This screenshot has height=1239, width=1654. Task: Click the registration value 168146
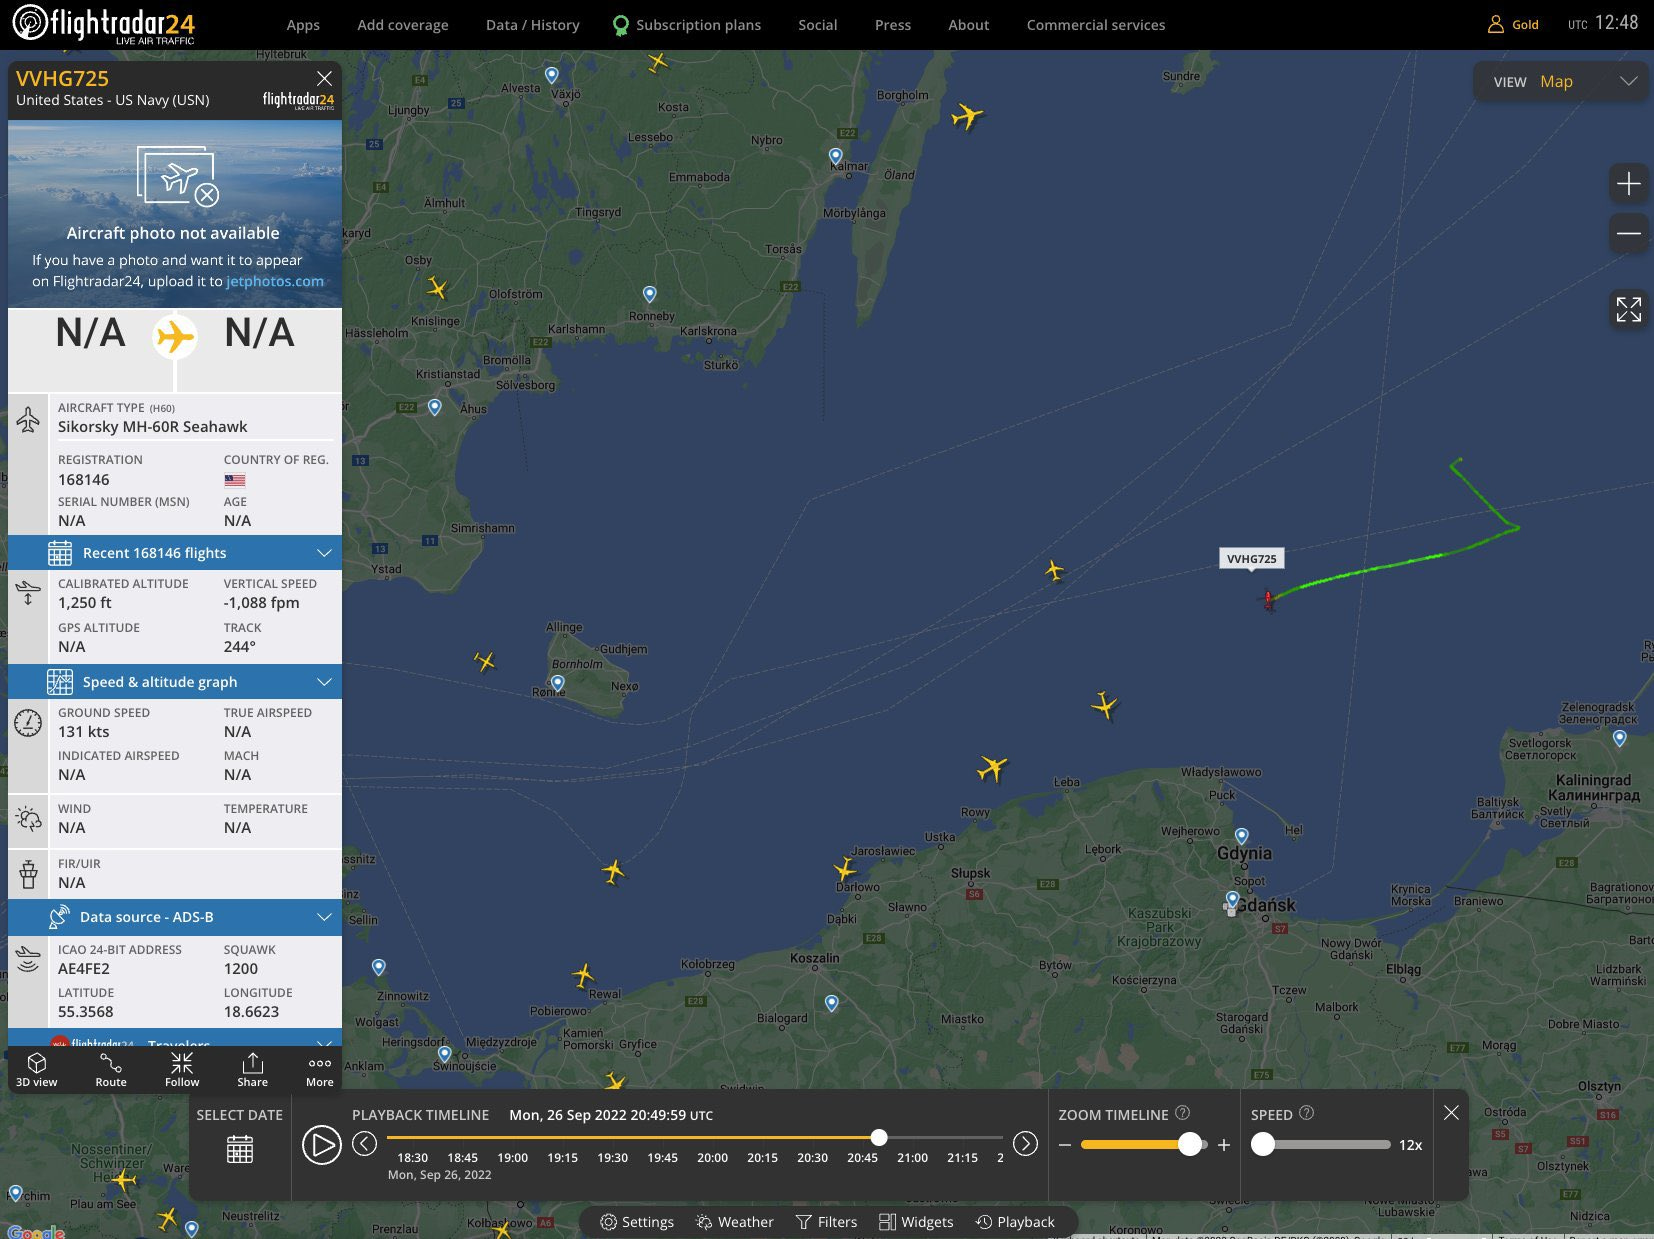84,480
